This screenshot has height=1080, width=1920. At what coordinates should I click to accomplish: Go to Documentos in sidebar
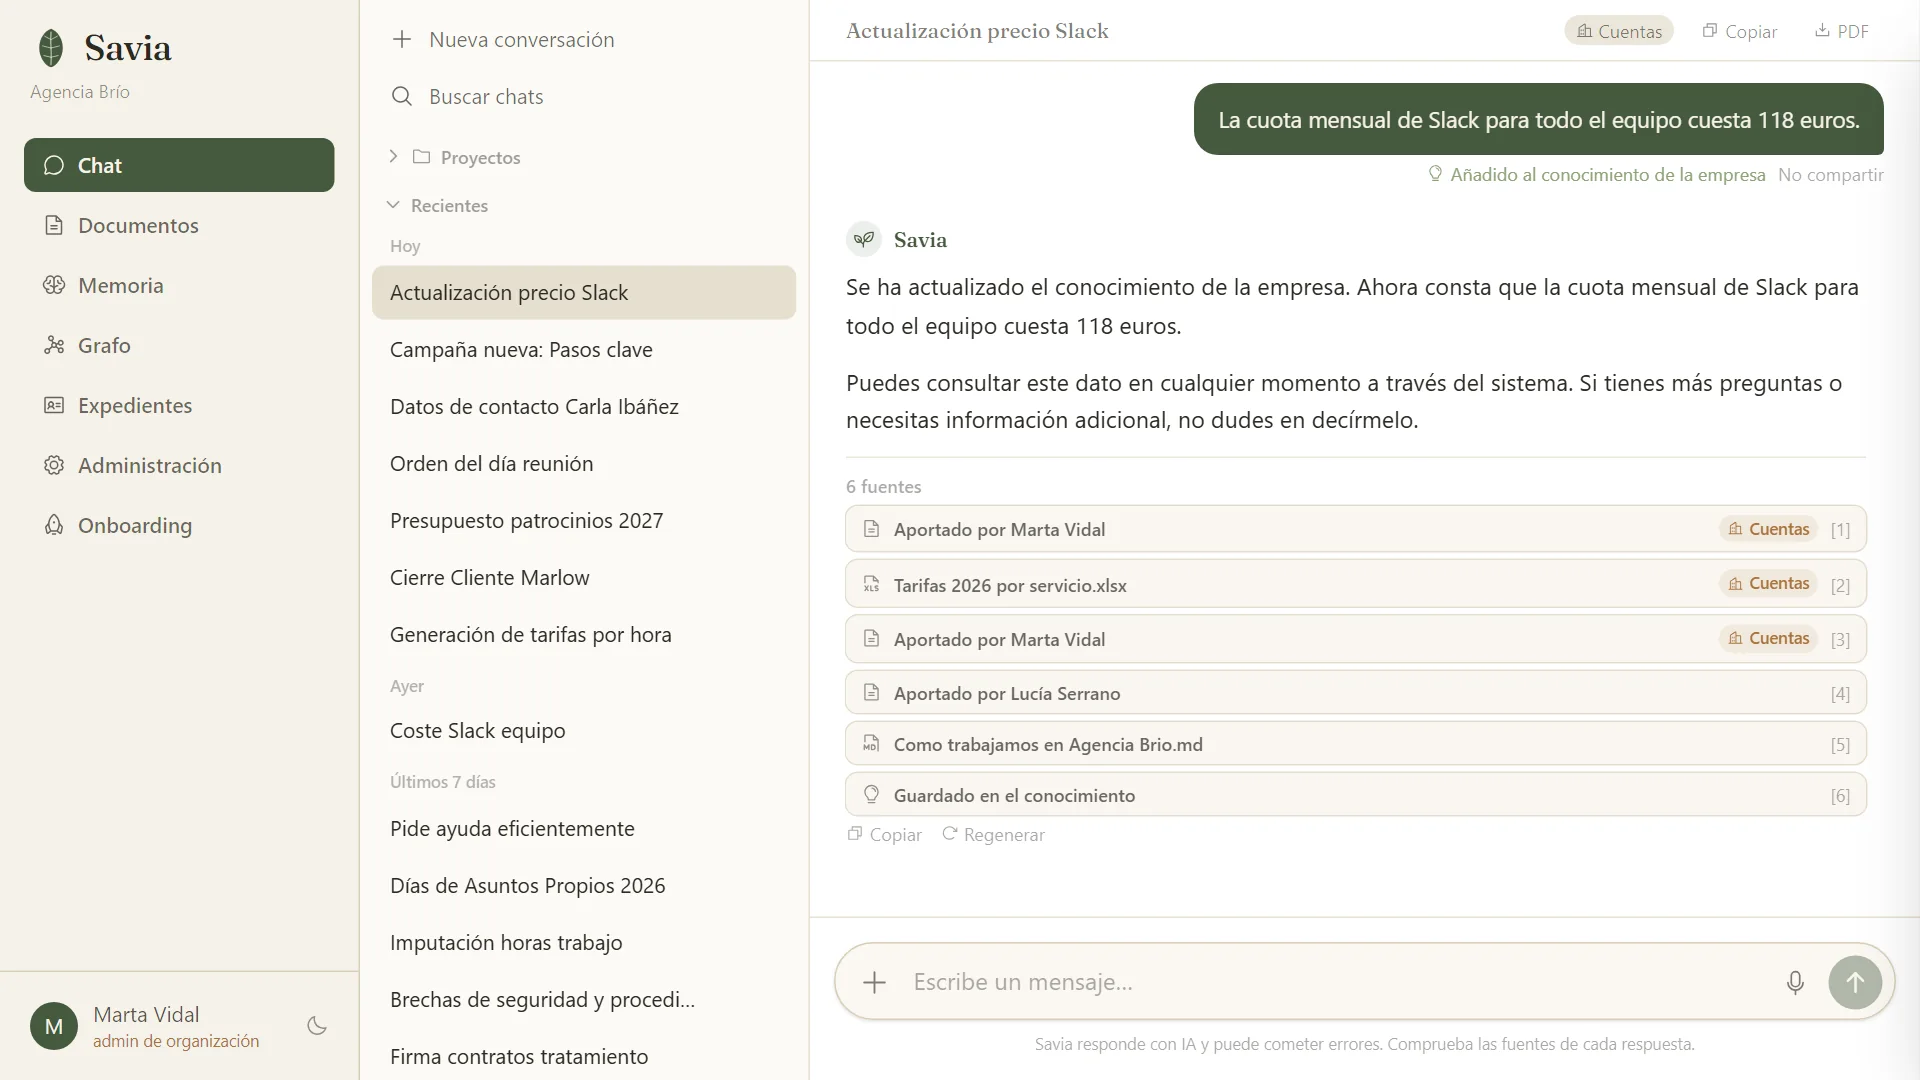click(x=179, y=225)
